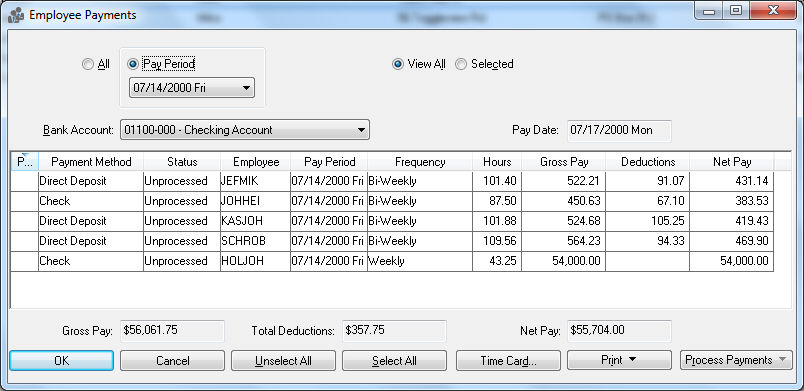Sort by the Hours column header
804x391 pixels.
497,162
